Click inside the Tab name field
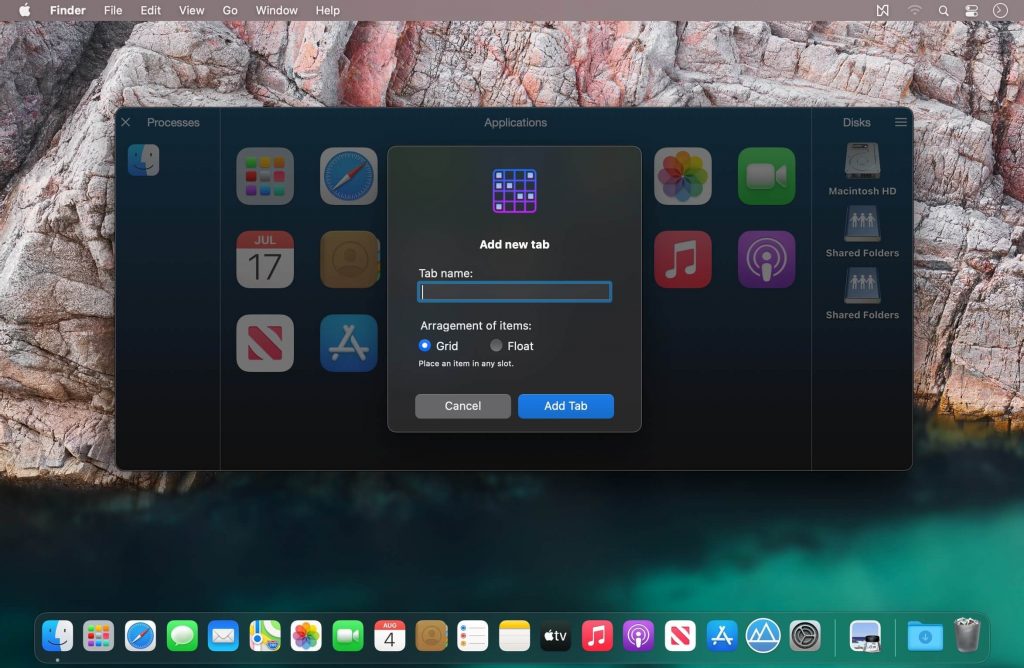Image resolution: width=1024 pixels, height=668 pixels. point(514,291)
